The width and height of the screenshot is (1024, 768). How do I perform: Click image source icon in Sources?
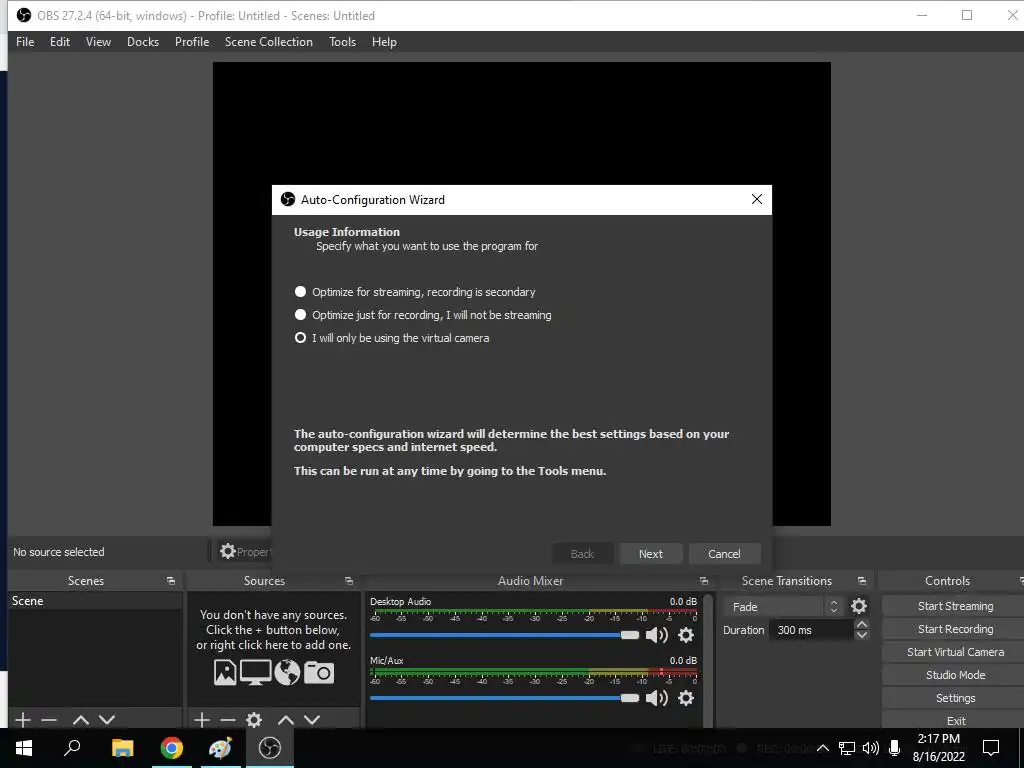pos(225,672)
